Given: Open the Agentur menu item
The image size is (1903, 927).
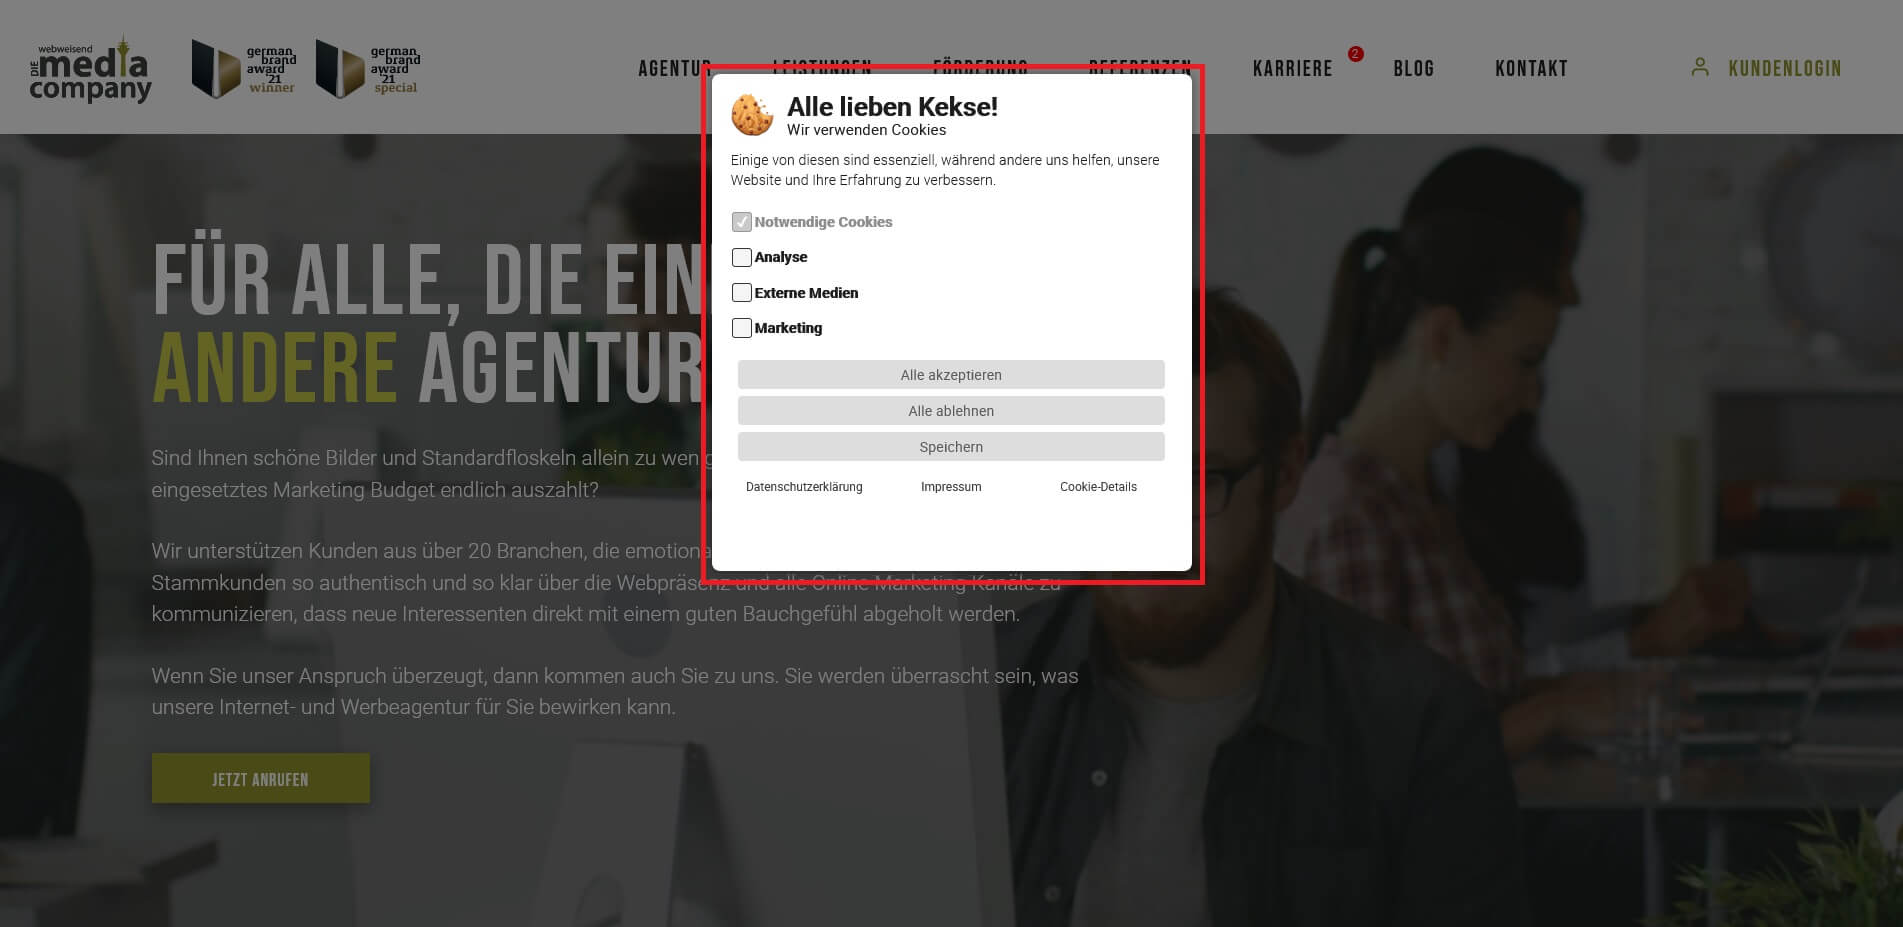Looking at the screenshot, I should [x=675, y=68].
